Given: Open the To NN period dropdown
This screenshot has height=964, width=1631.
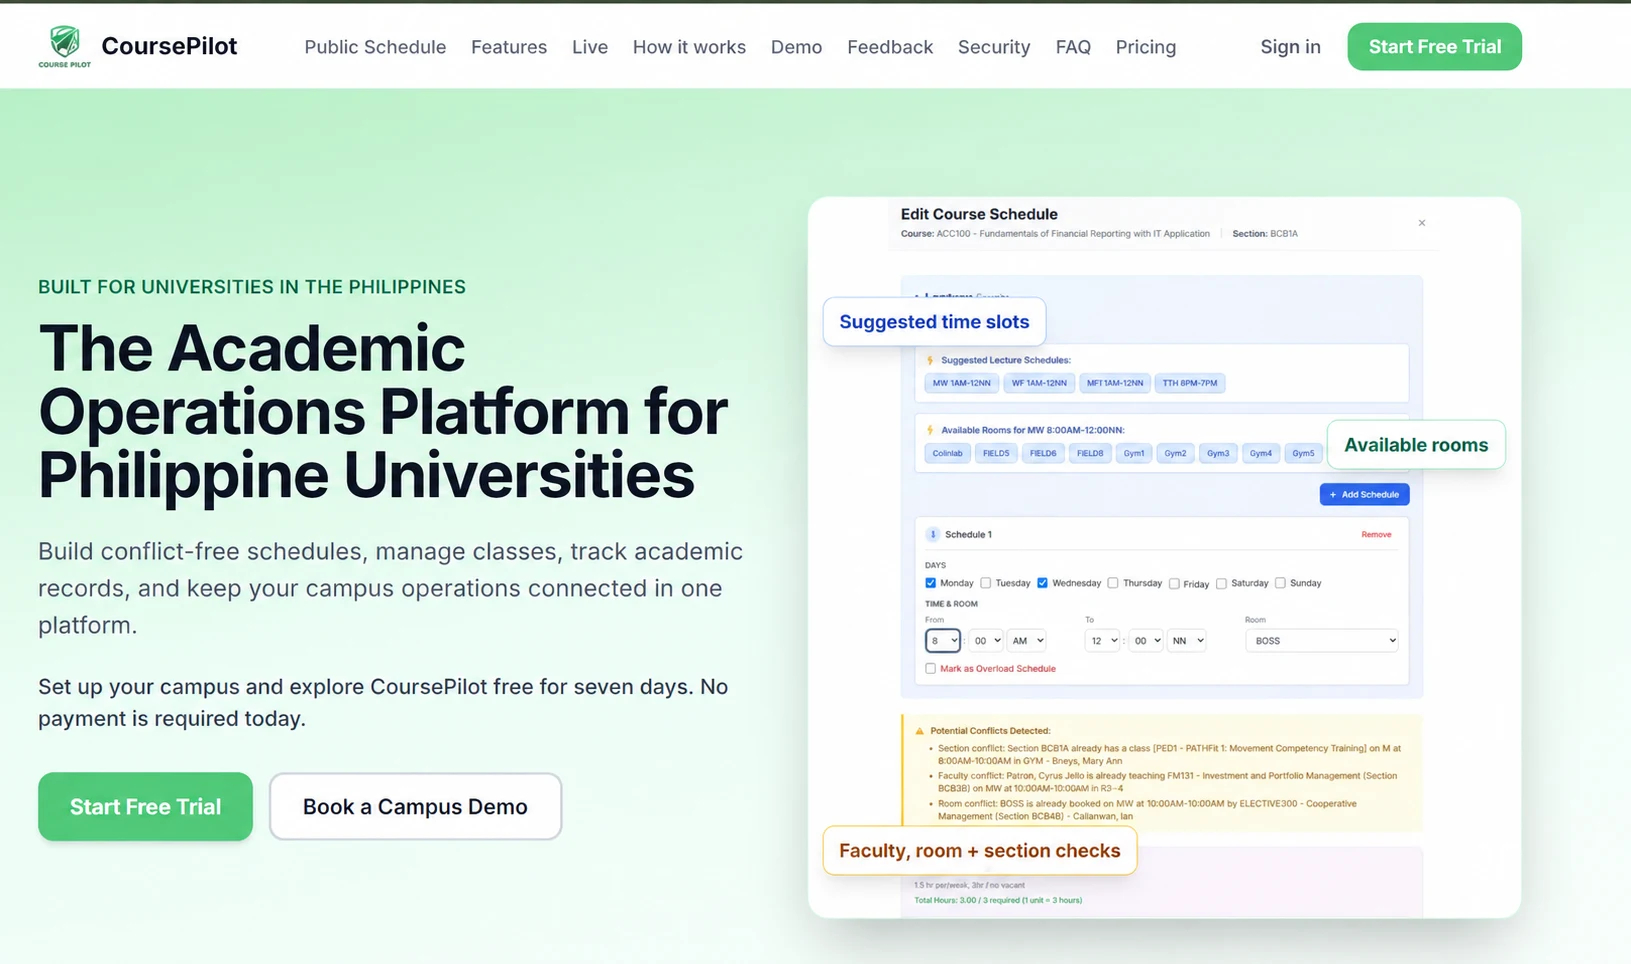Looking at the screenshot, I should pos(1187,641).
